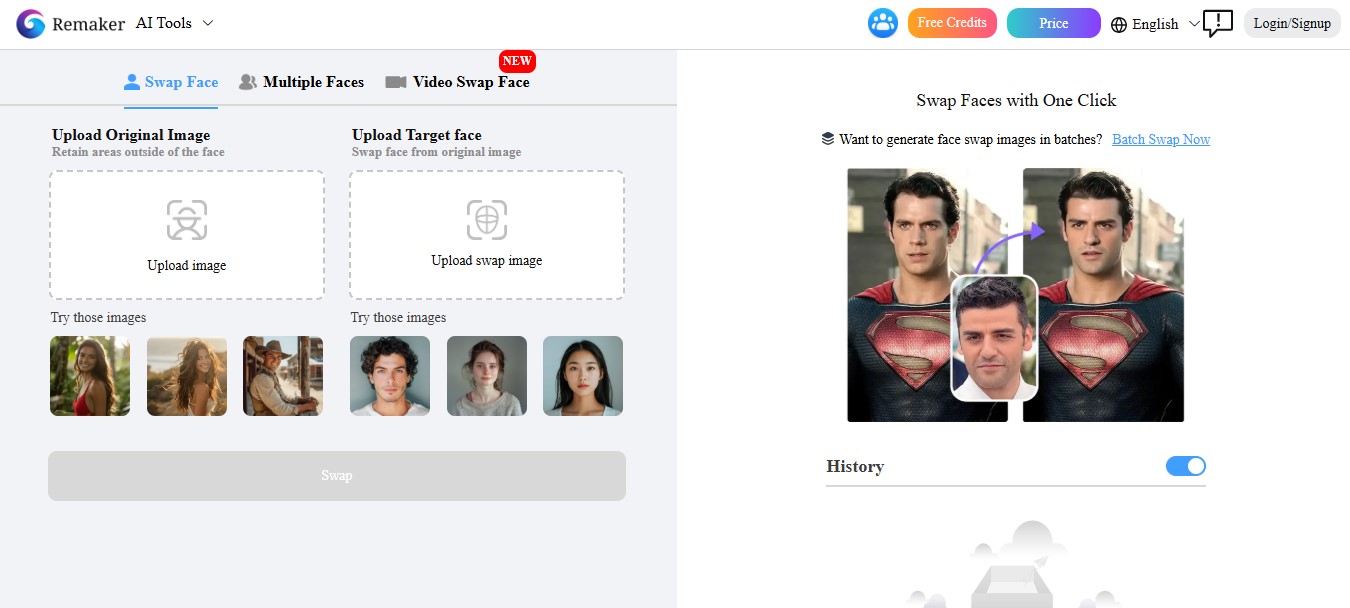Open the Video Swap Face tab
The image size is (1350, 608).
(x=458, y=82)
